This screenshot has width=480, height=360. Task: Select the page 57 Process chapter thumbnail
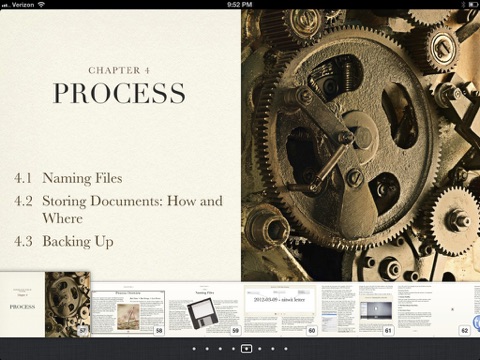click(x=45, y=304)
